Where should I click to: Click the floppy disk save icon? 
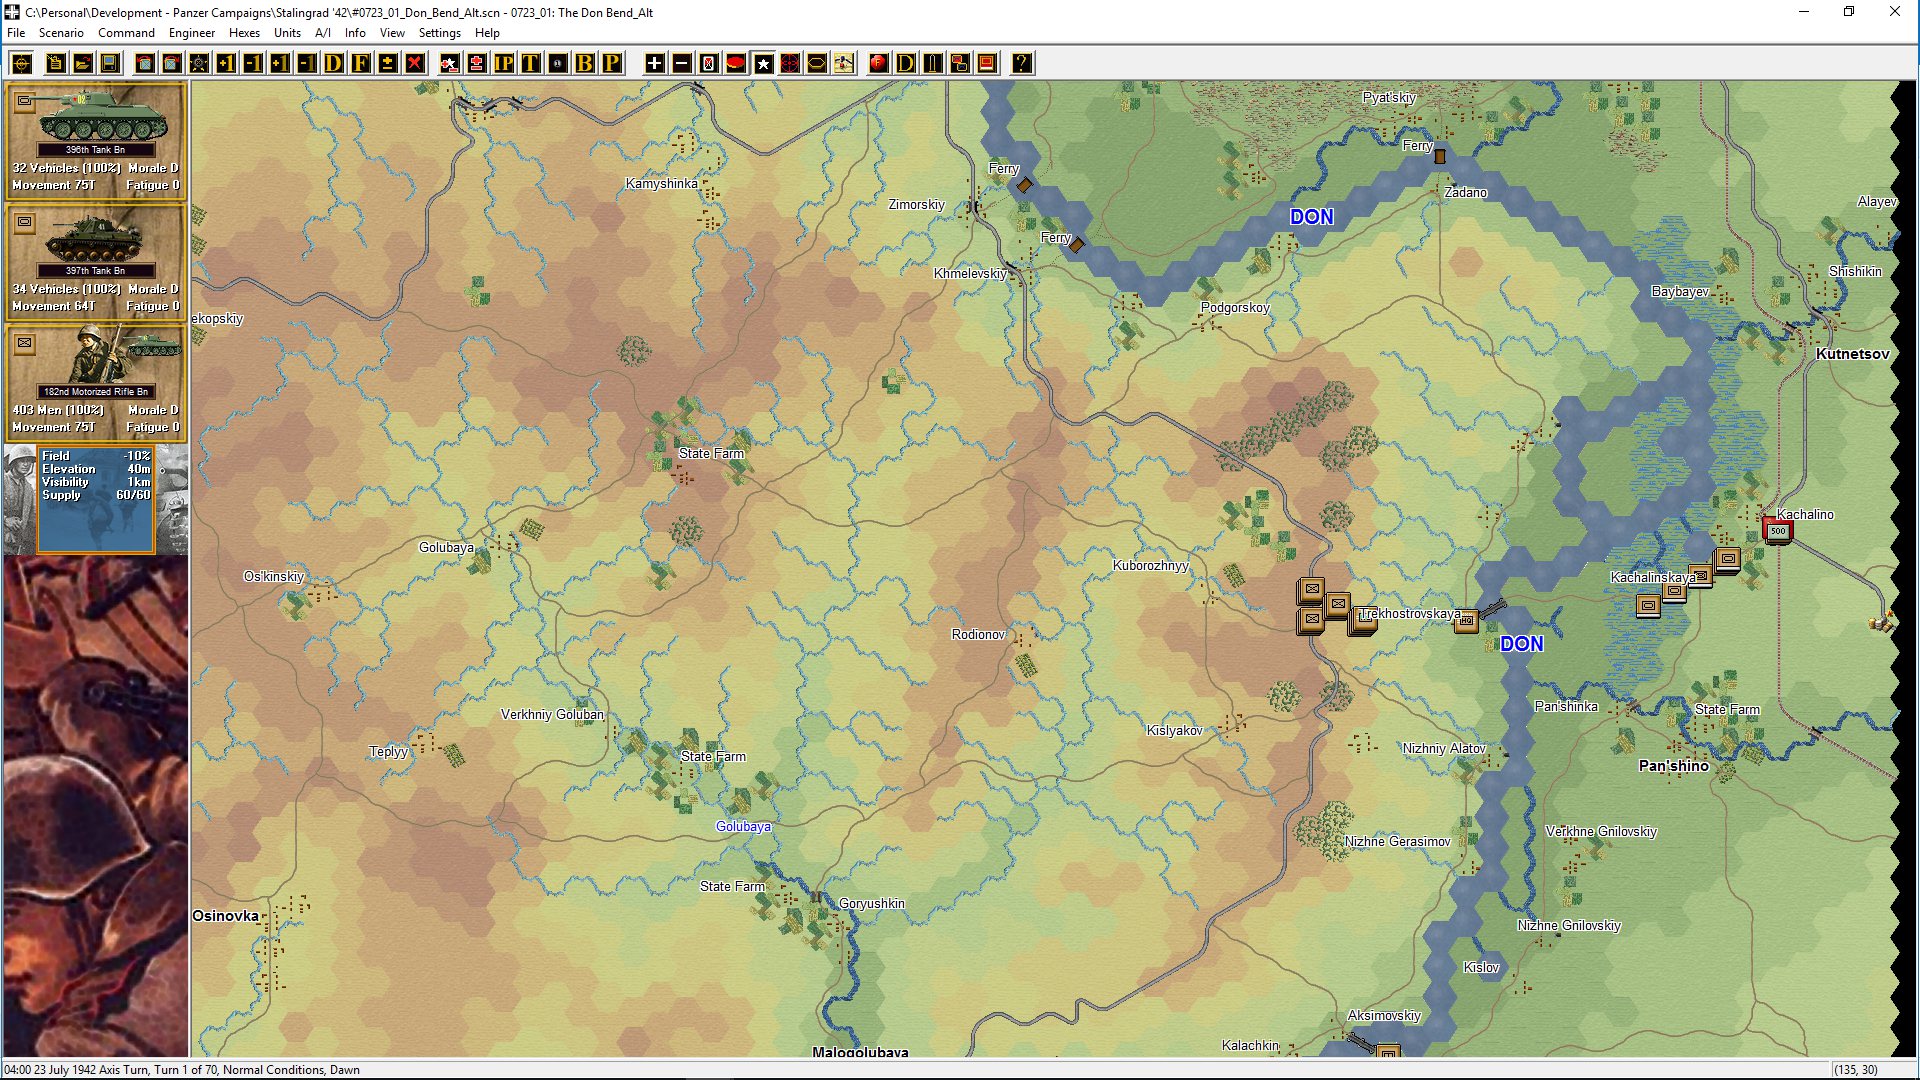pos(110,64)
